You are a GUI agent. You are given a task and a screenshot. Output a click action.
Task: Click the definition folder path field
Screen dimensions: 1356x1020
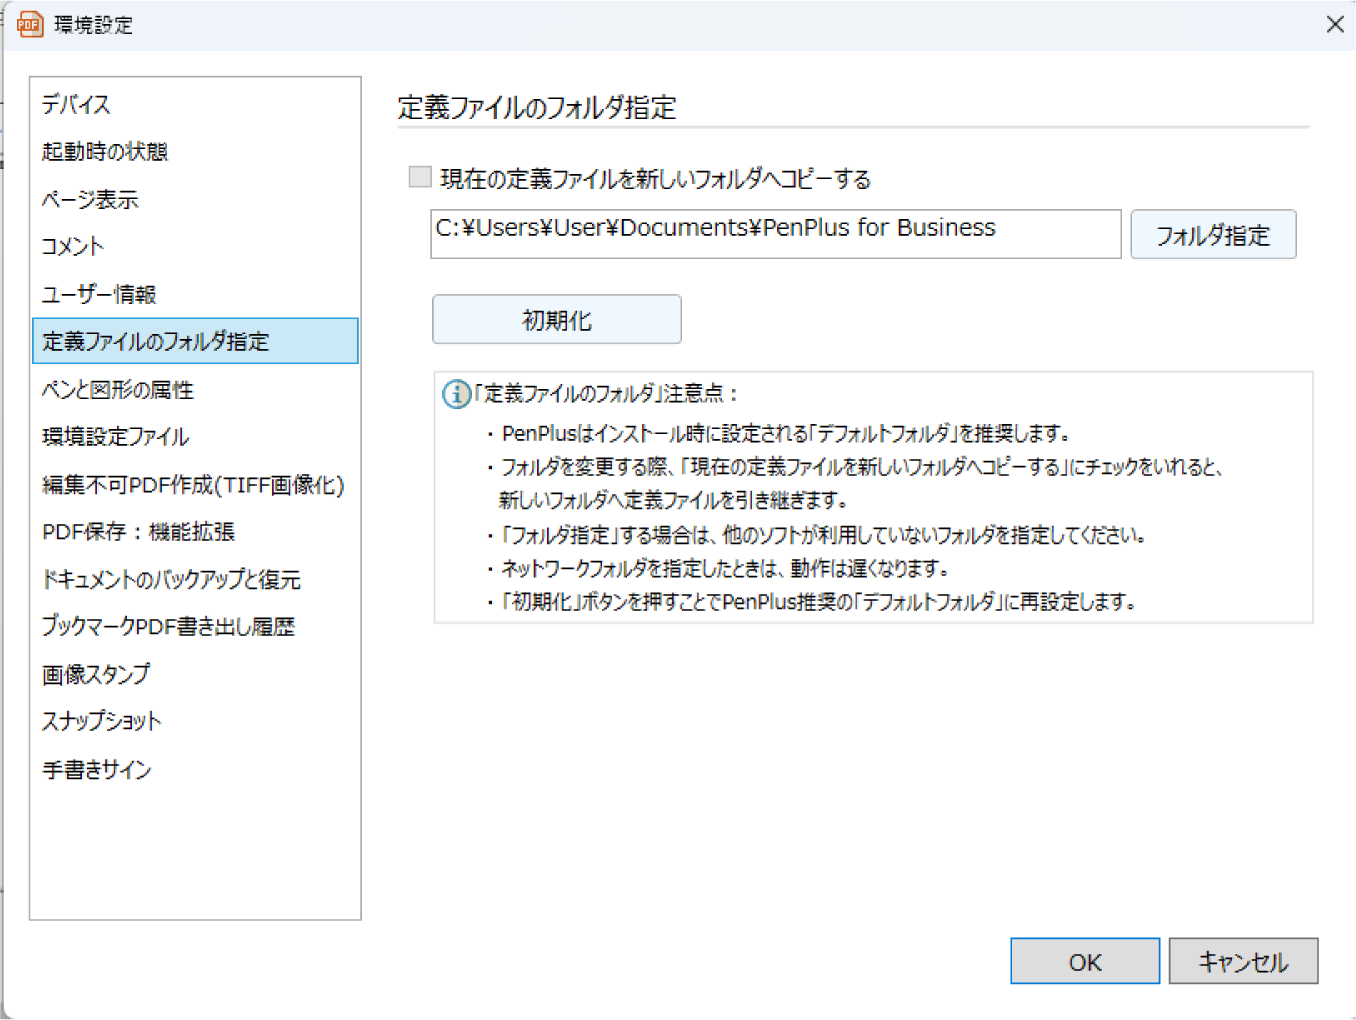click(776, 234)
